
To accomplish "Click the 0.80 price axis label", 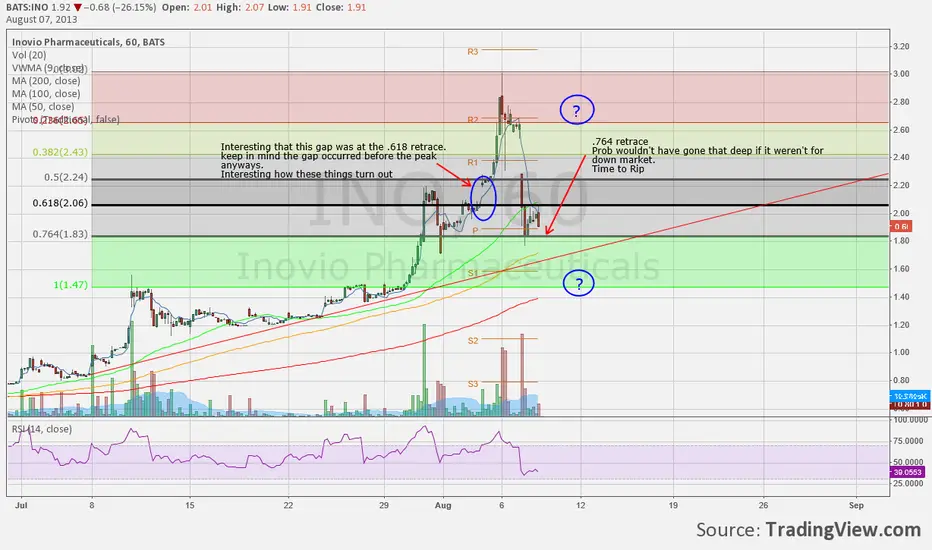I will tap(900, 381).
